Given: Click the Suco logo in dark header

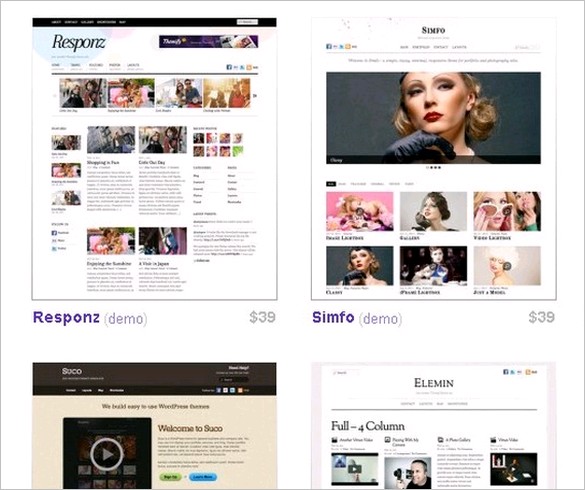Looking at the screenshot, I should coord(72,371).
